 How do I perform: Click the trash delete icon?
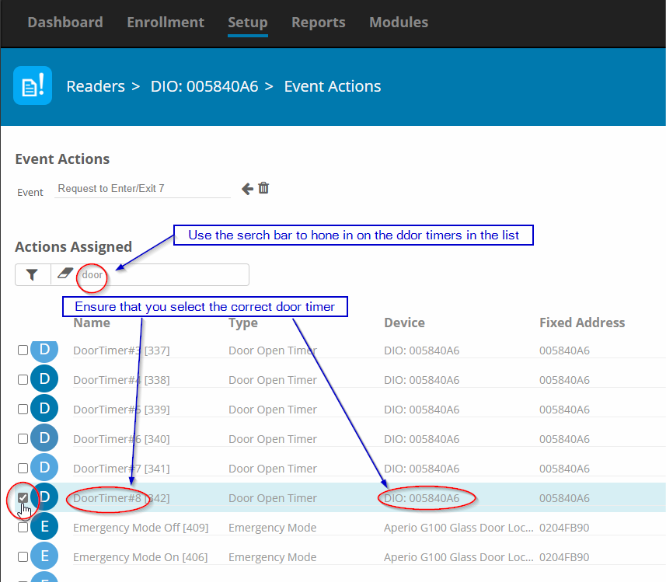[264, 188]
